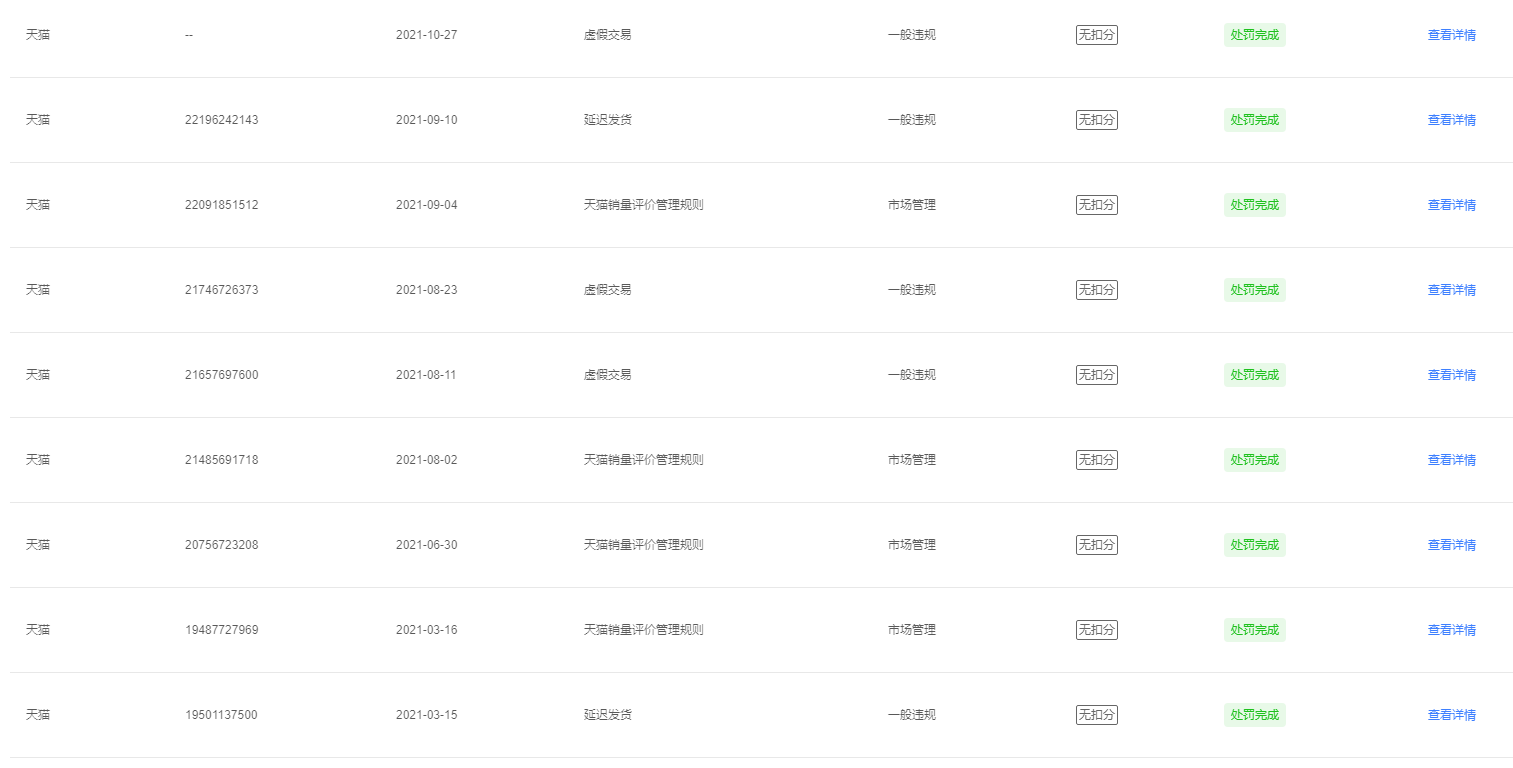Select 无扣分 tag for record 21746726373
The height and width of the screenshot is (768, 1513).
pyautogui.click(x=1096, y=290)
